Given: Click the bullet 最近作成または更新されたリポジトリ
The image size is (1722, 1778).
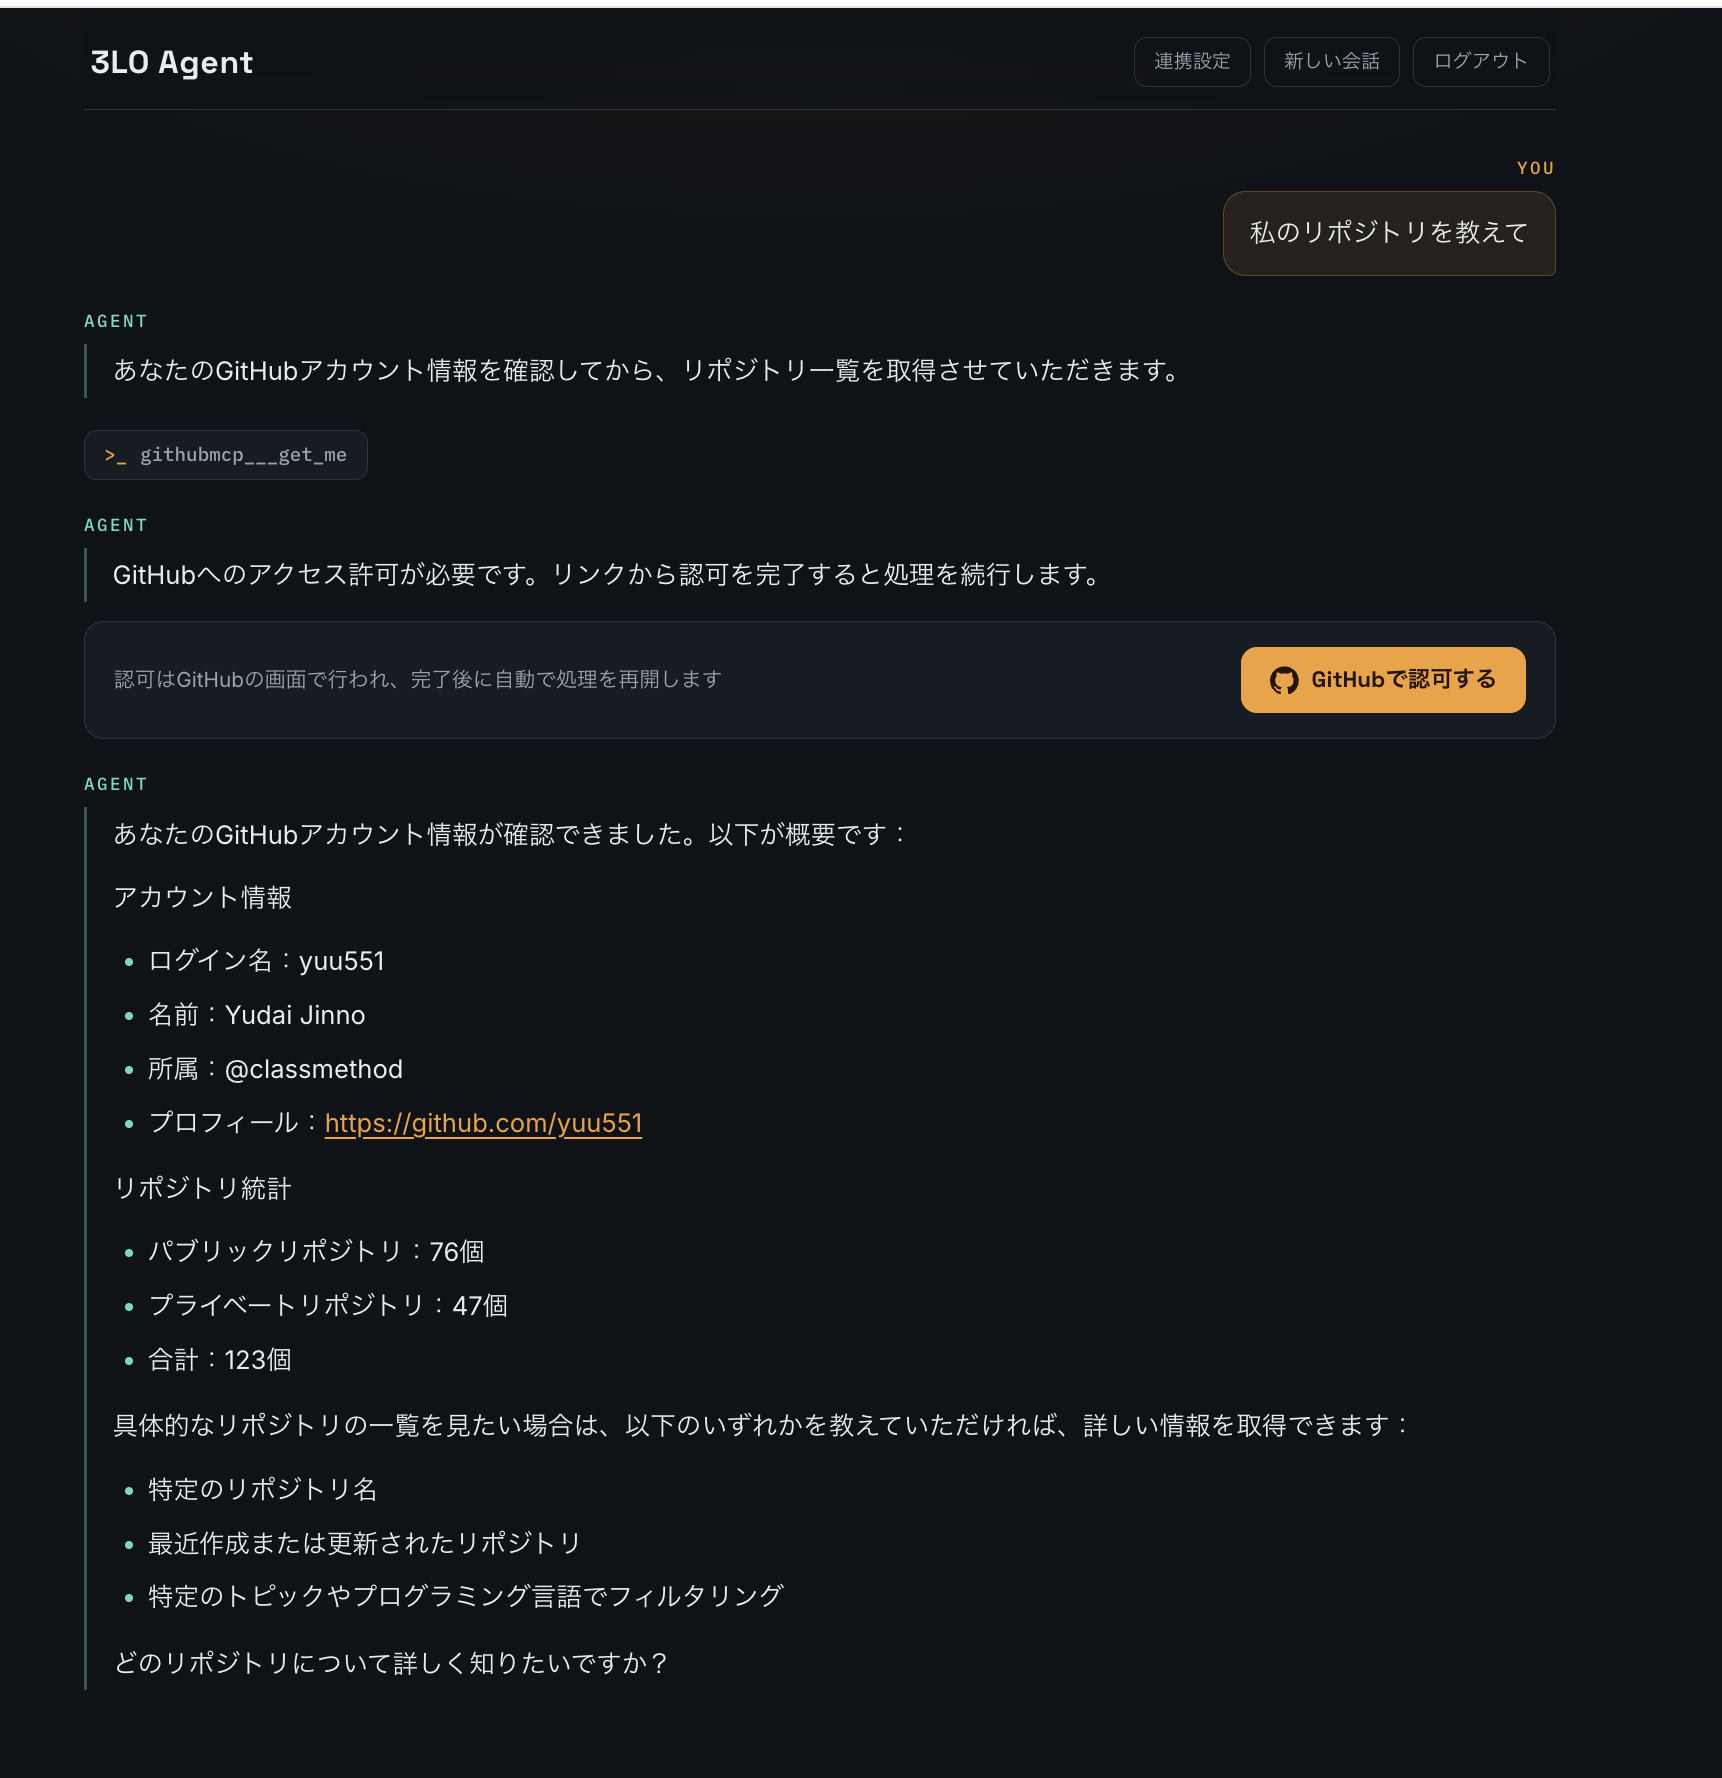Looking at the screenshot, I should pos(365,1543).
